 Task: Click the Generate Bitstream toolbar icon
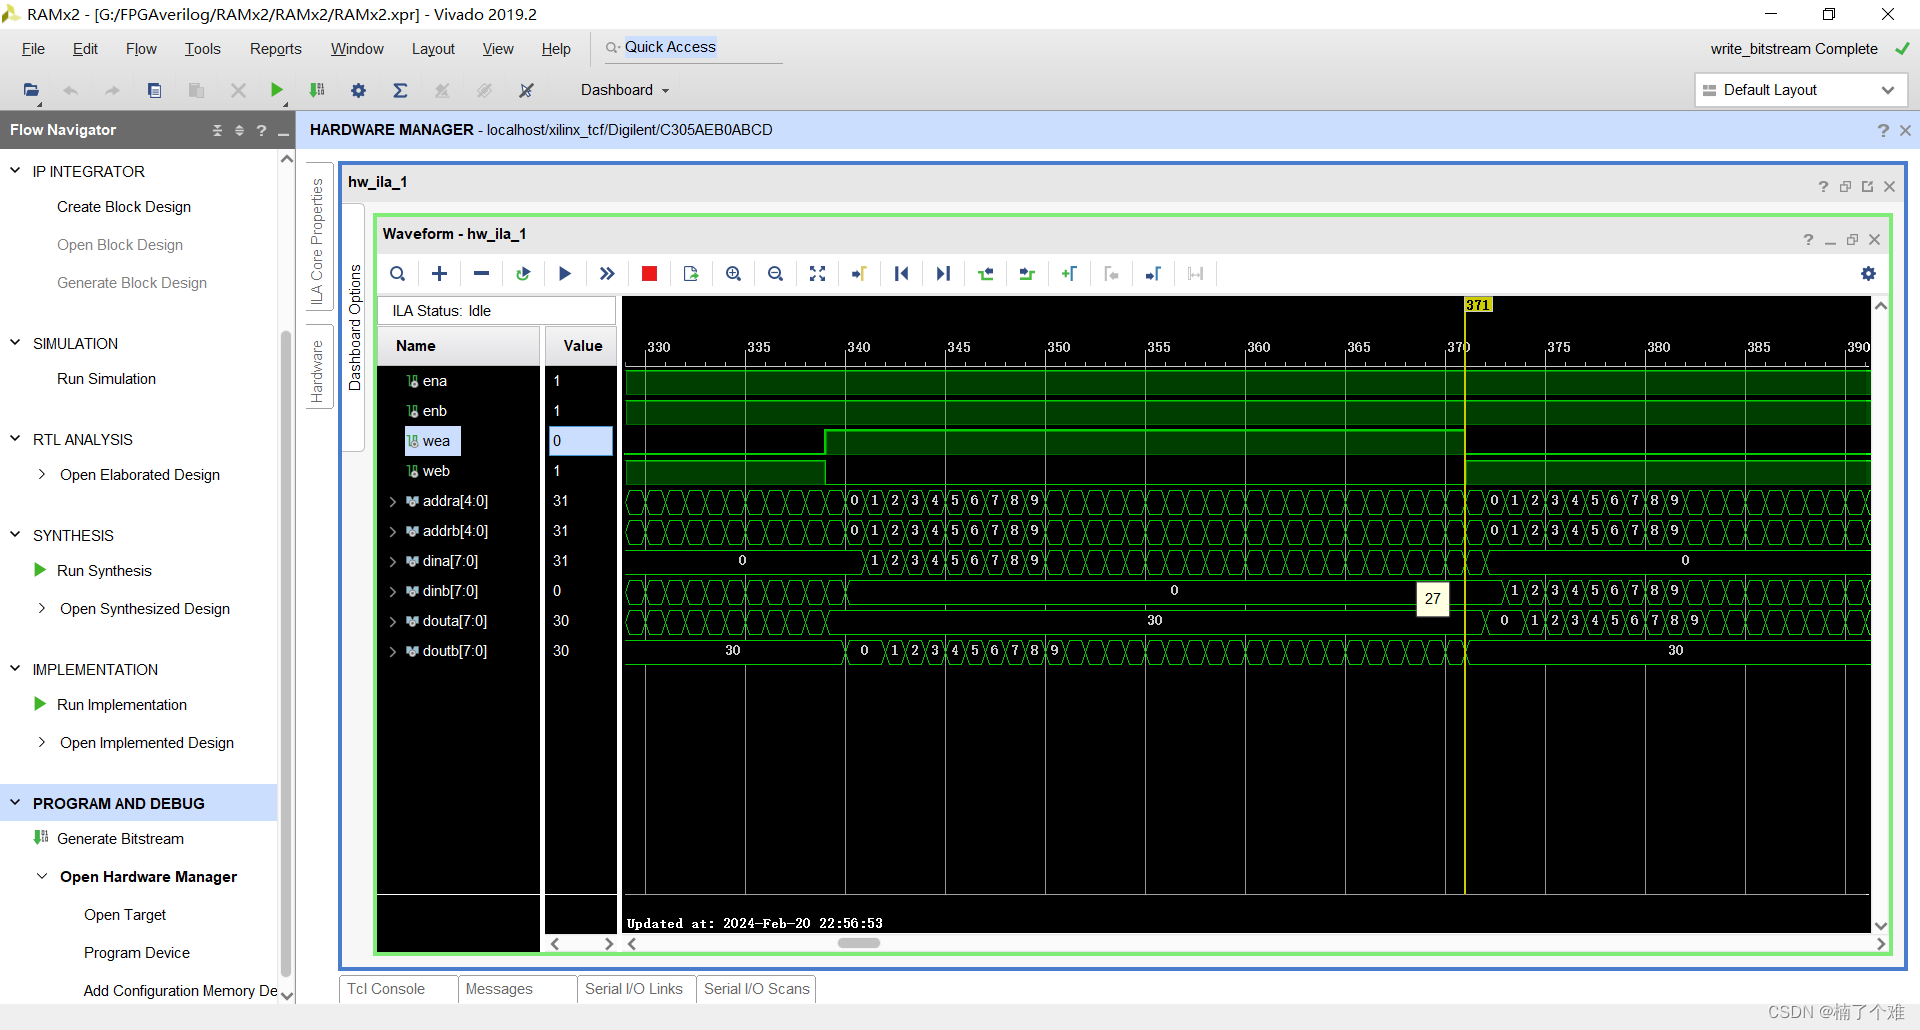coord(317,90)
